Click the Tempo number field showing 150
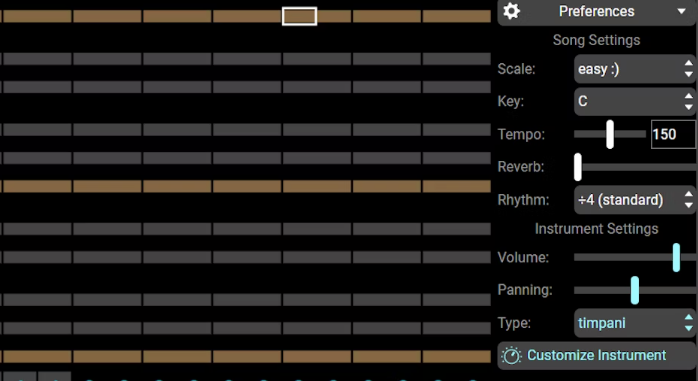The image size is (698, 381). pyautogui.click(x=673, y=134)
